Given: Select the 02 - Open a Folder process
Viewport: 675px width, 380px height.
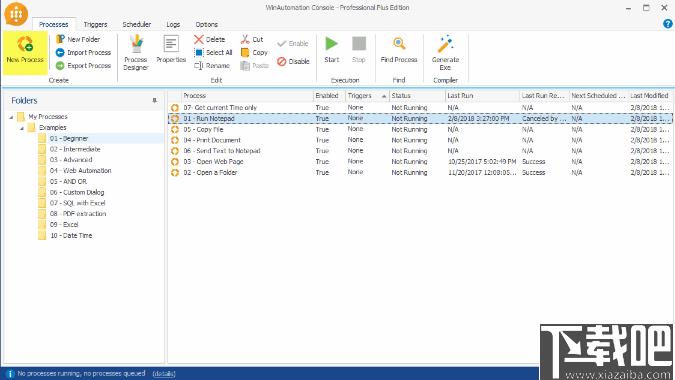Looking at the screenshot, I should (420, 173).
